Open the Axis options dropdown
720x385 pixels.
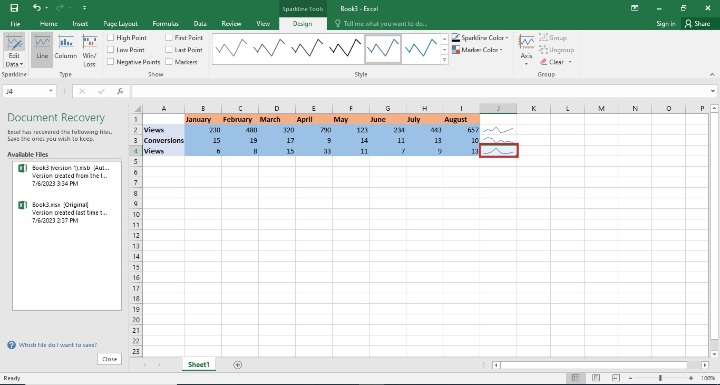click(x=526, y=51)
